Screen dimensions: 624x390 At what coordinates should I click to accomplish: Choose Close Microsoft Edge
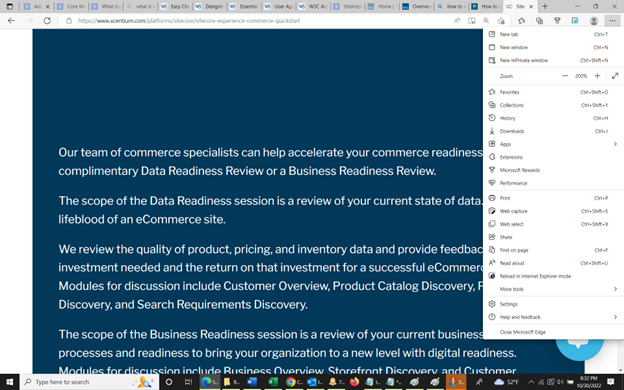[x=553, y=332]
